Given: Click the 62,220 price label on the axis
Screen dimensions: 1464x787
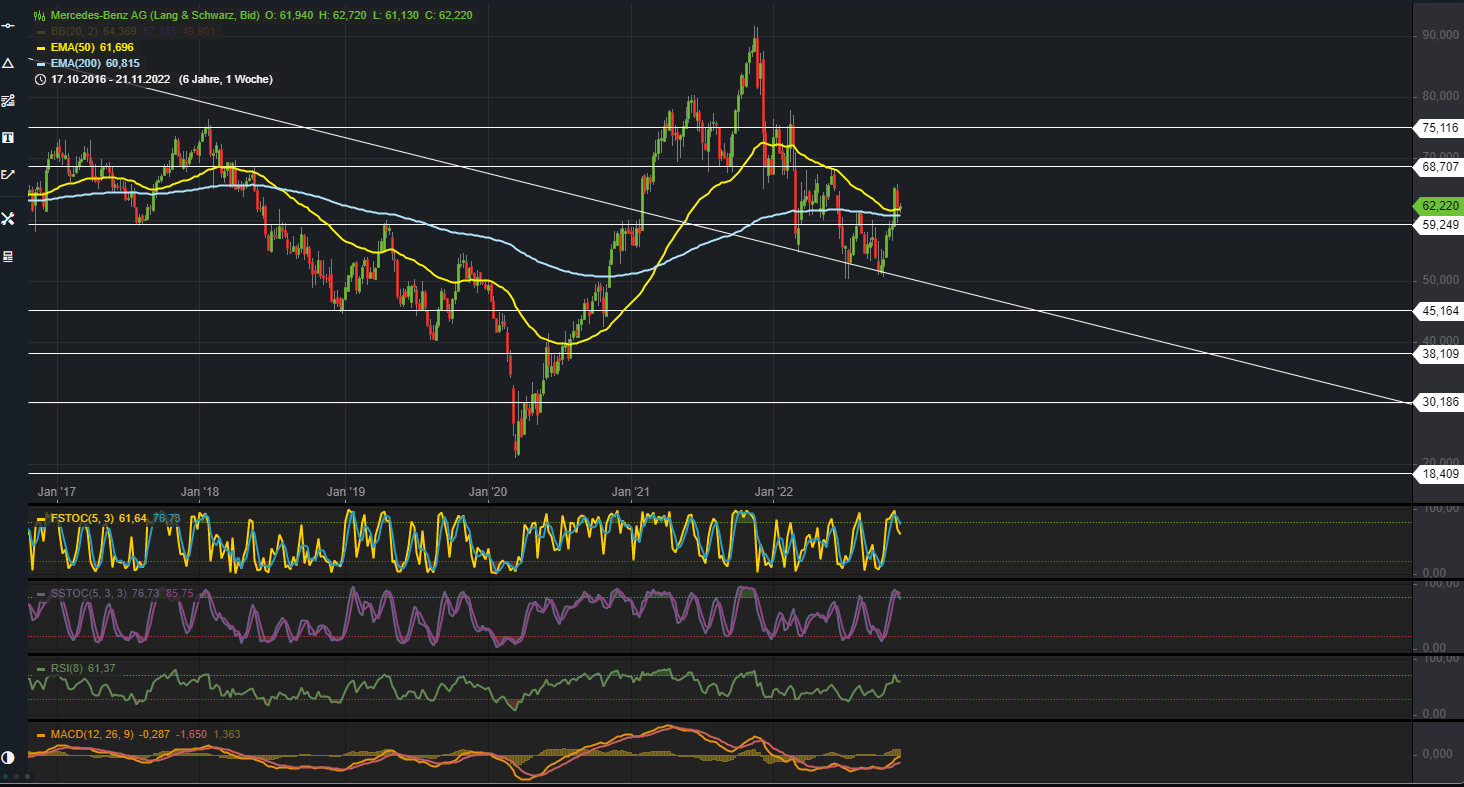Looking at the screenshot, I should pos(1437,207).
